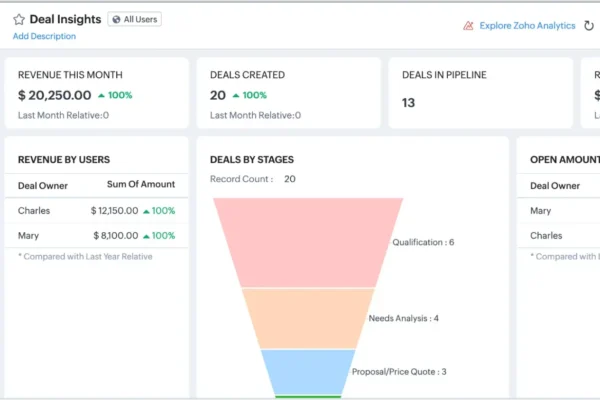Click the Add Description link
Screen dimensions: 600x400
pyautogui.click(x=44, y=36)
